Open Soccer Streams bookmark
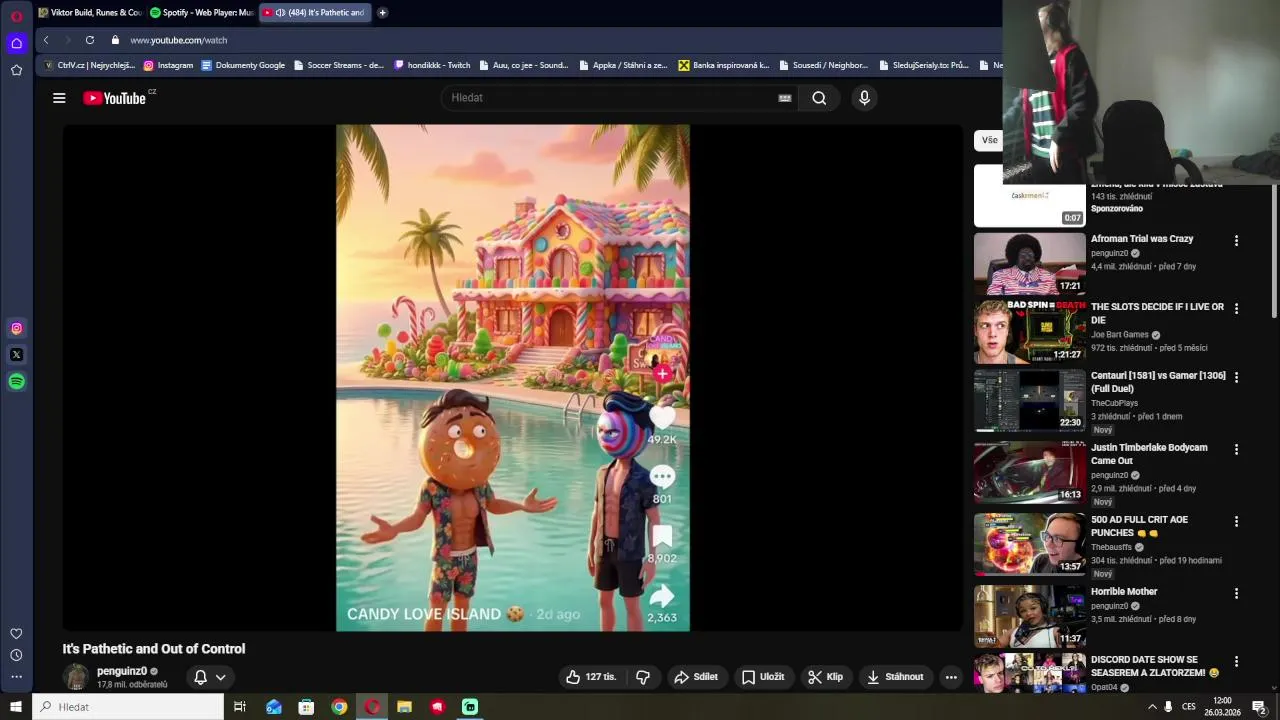Viewport: 1280px width, 720px height. click(338, 65)
